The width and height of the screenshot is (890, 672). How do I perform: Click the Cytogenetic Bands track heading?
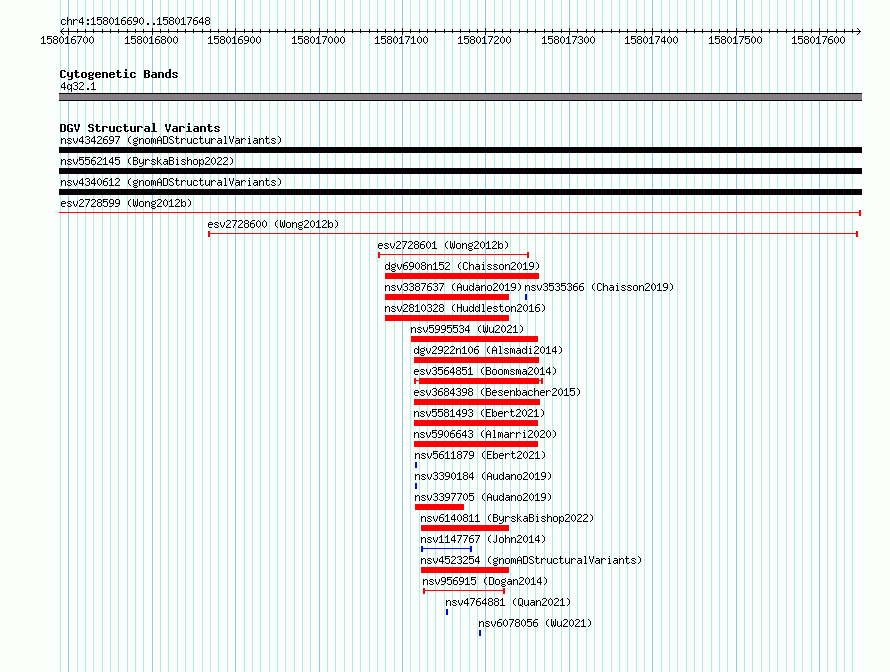pyautogui.click(x=119, y=74)
